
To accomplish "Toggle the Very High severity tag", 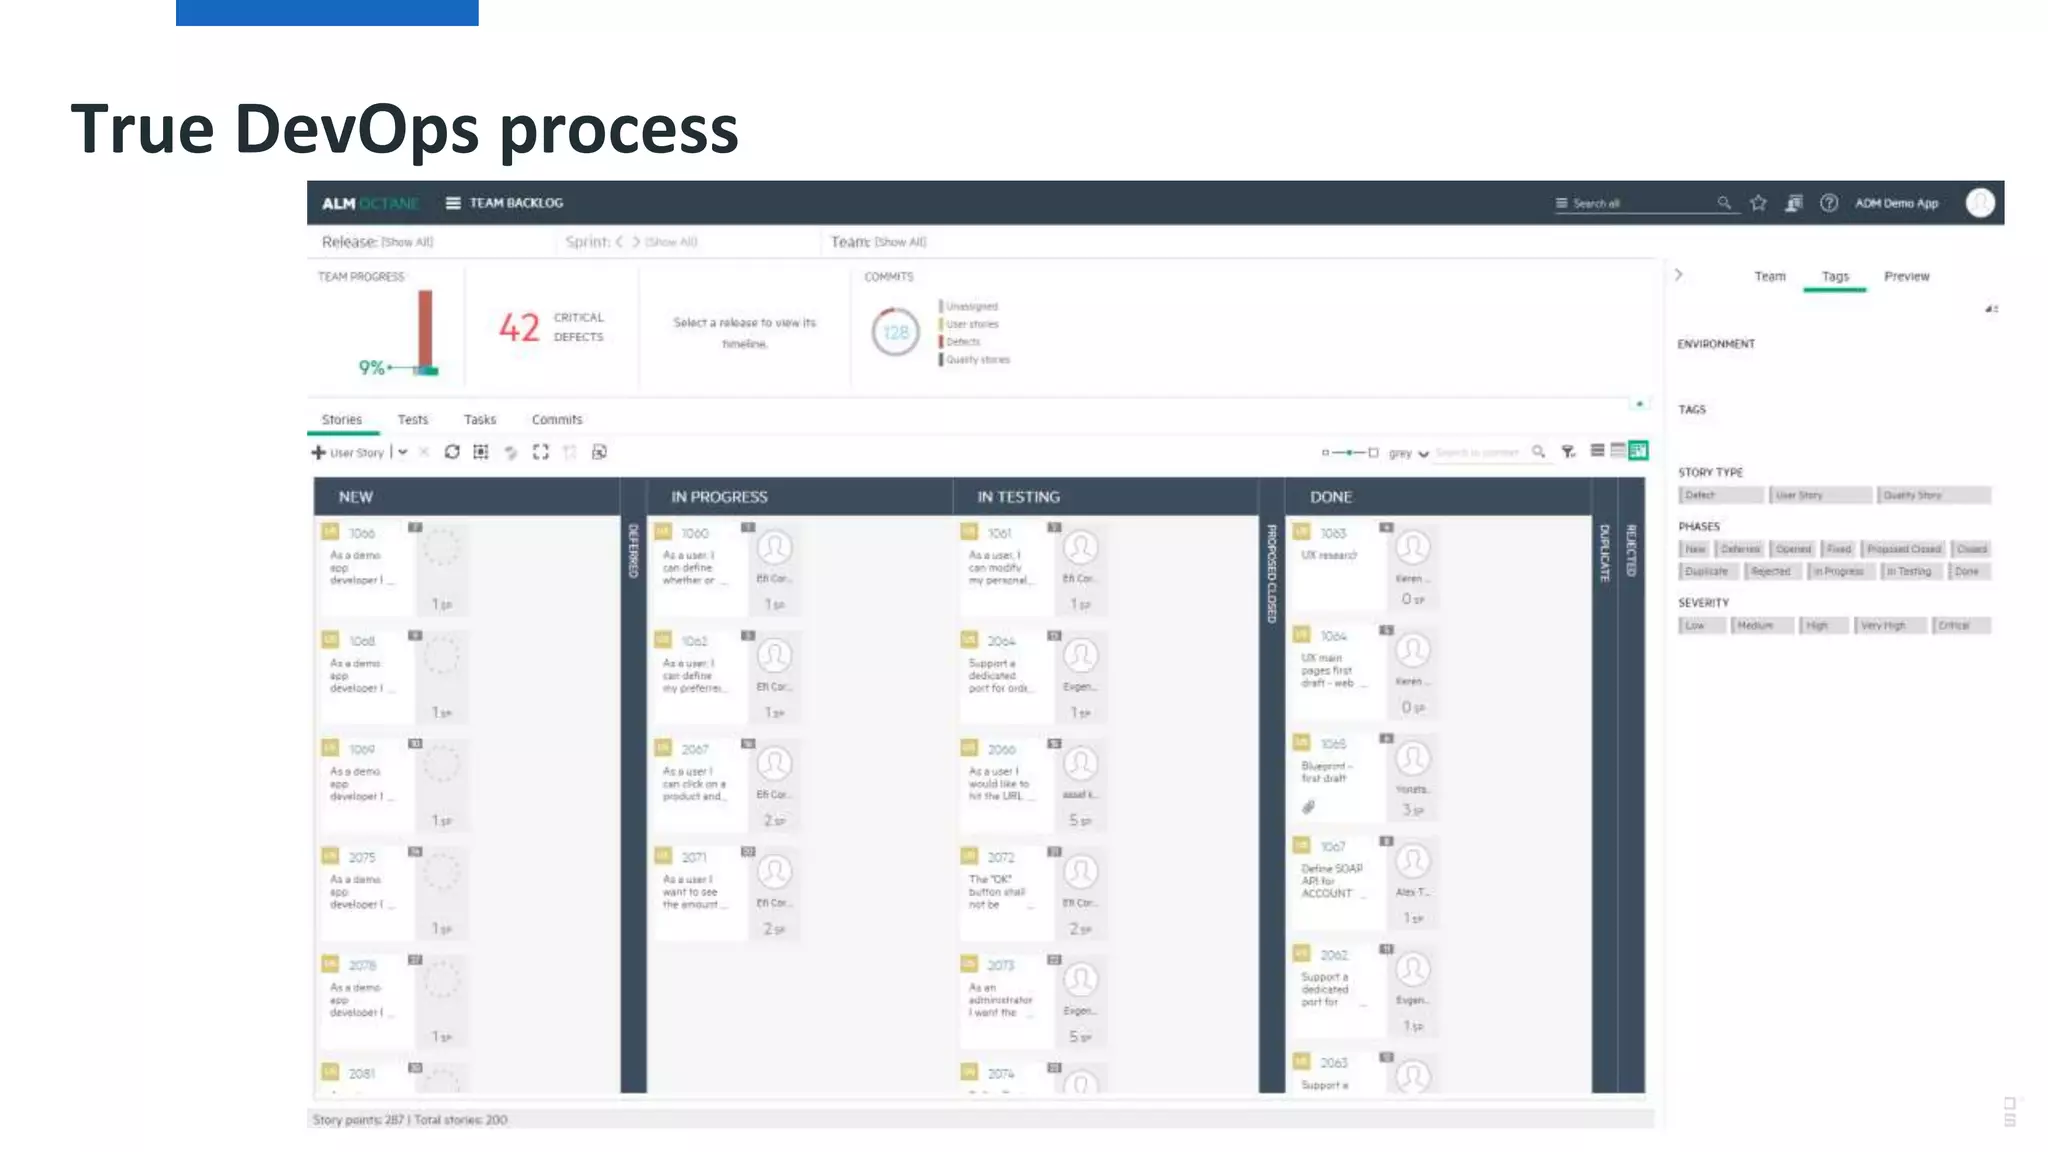I will click(1890, 626).
